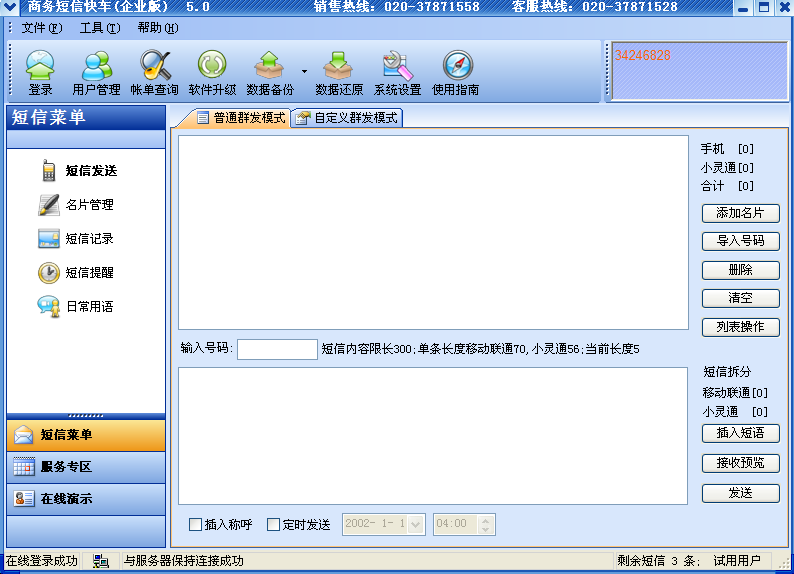
Task: Enable the 插入称呼 checkbox
Action: coord(195,524)
